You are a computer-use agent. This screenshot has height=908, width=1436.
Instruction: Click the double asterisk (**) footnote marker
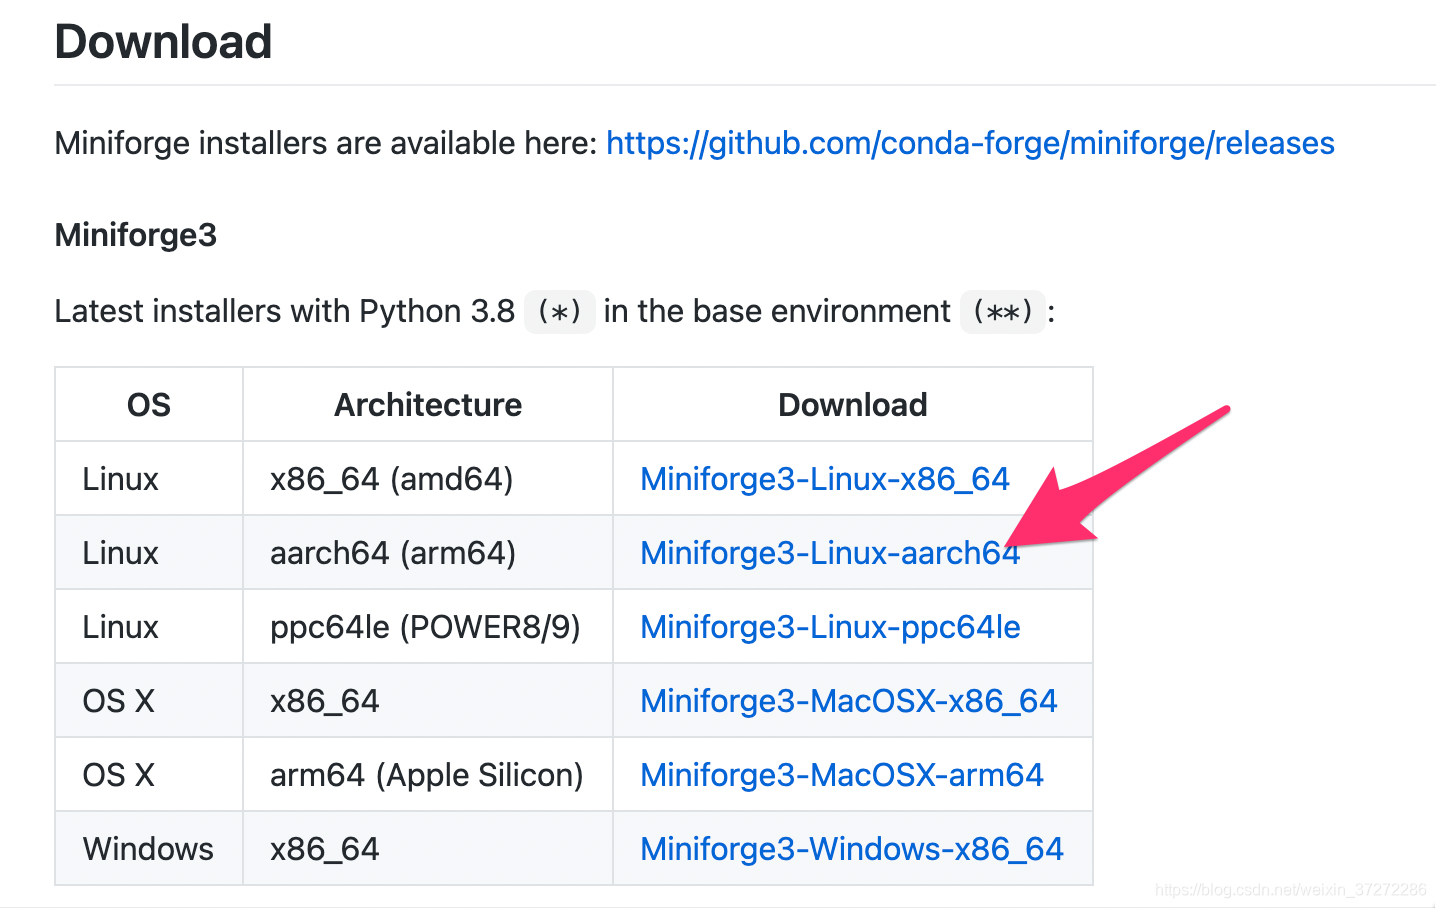click(1003, 312)
